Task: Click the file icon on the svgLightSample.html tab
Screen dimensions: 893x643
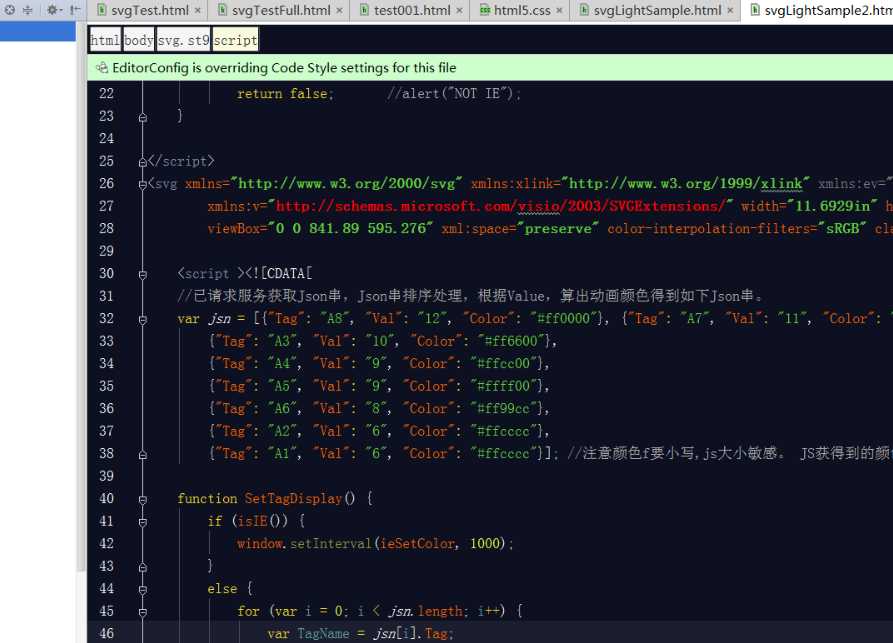Action: (584, 10)
